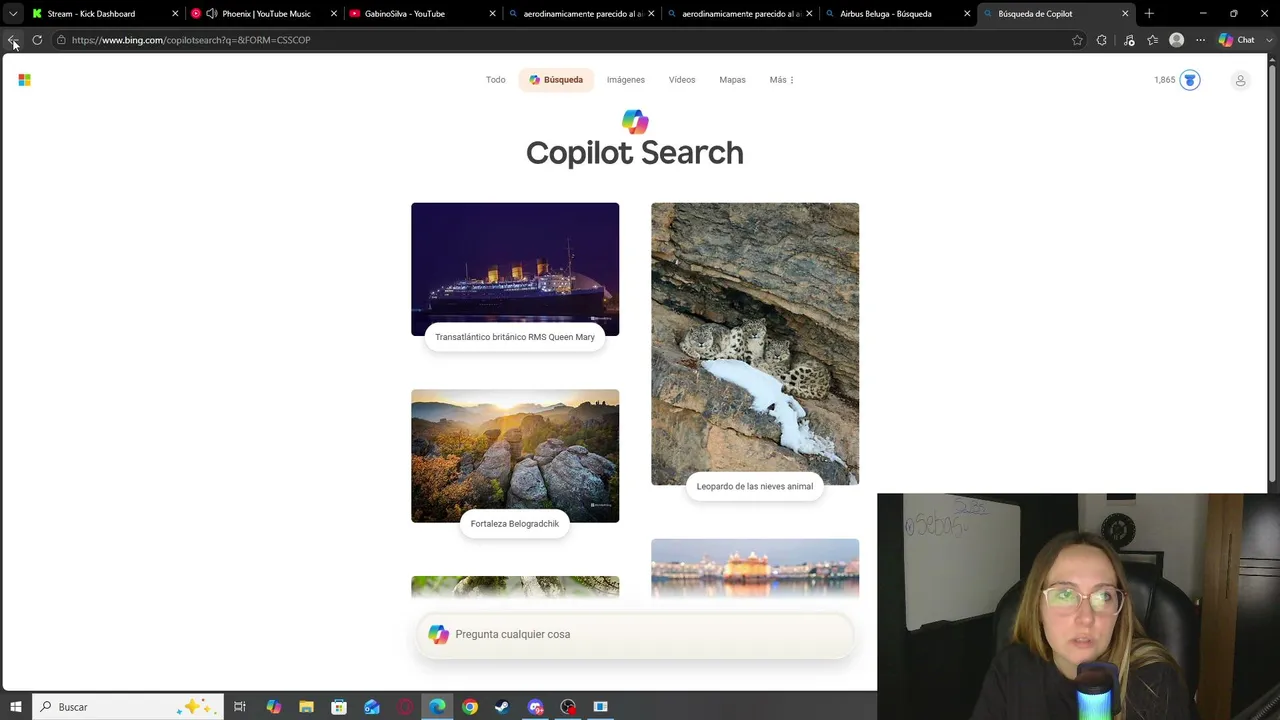Switch to the Phoenix YouTube Music tab
This screenshot has height=720, width=1280.
pyautogui.click(x=265, y=14)
